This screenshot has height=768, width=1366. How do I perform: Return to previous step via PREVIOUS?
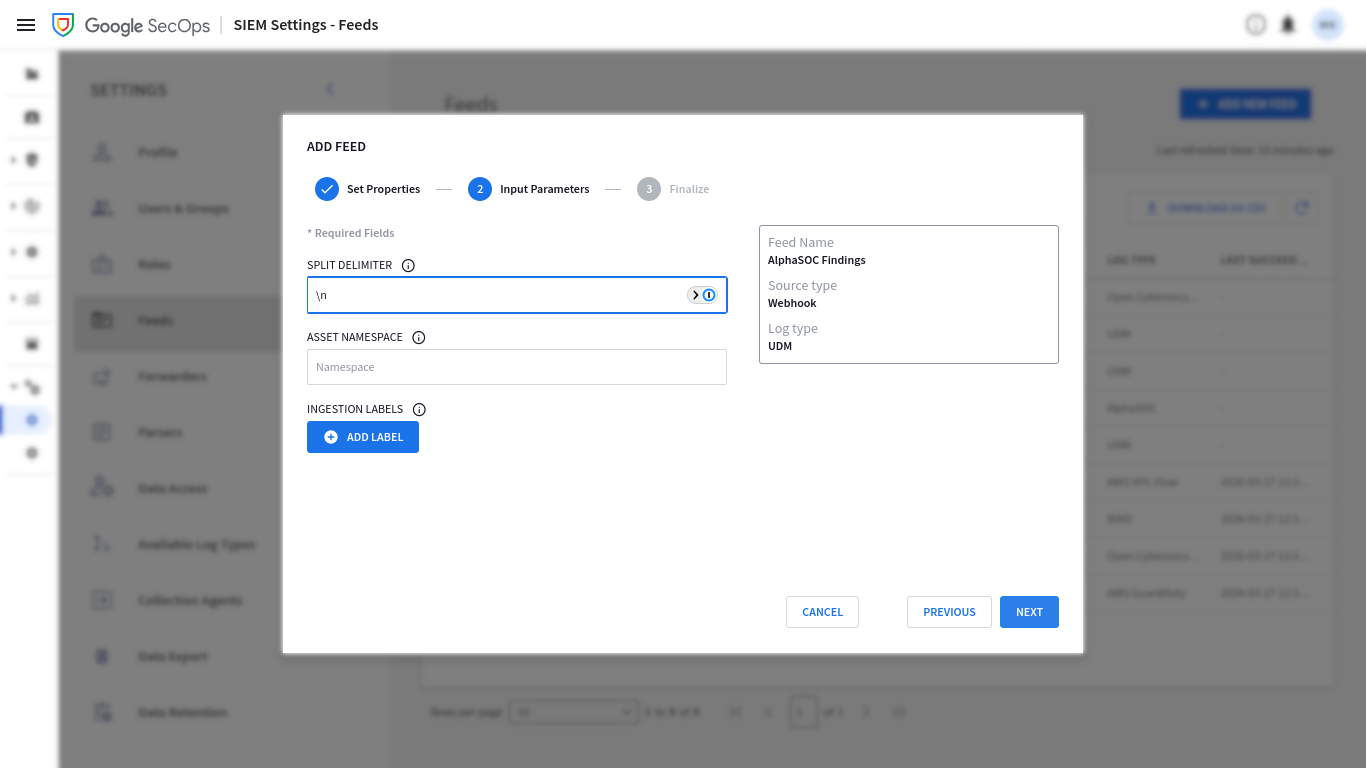(x=948, y=611)
